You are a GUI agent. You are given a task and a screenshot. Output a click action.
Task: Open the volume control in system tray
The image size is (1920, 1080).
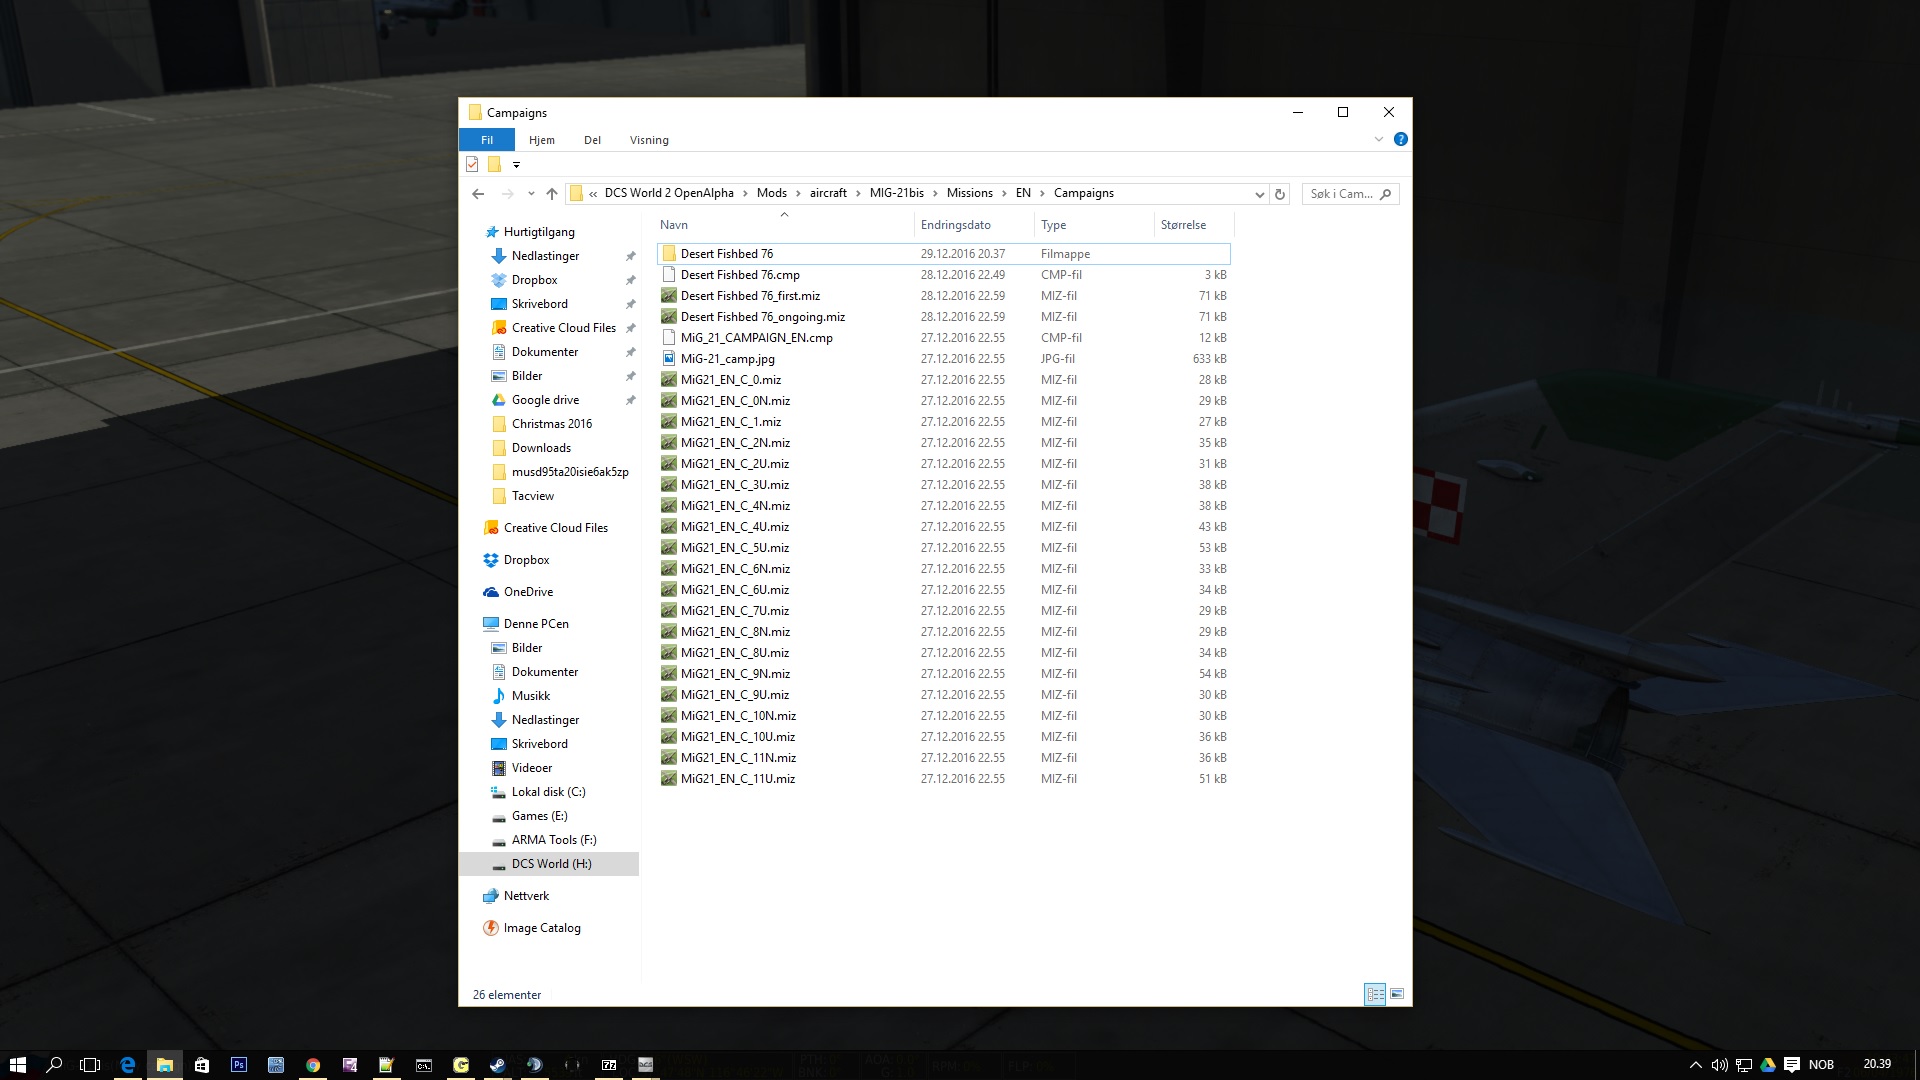point(1719,1065)
